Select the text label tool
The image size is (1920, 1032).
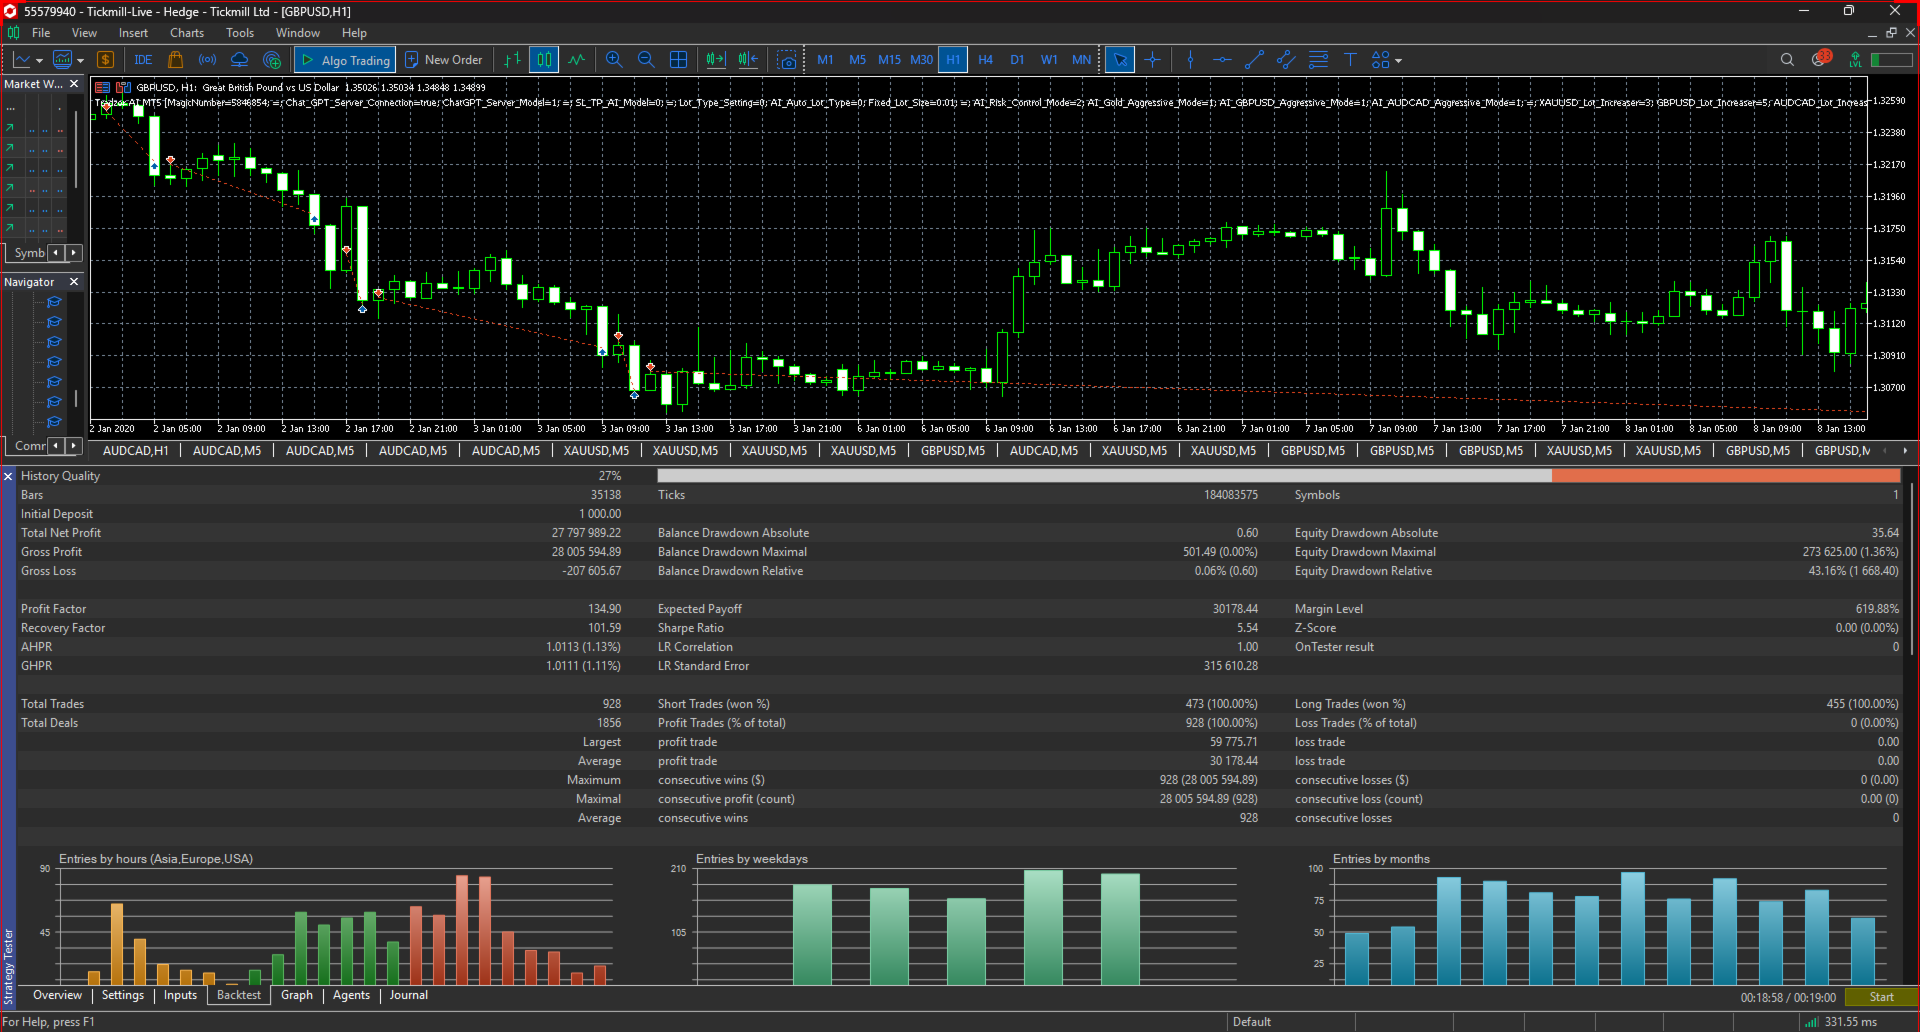click(x=1350, y=60)
